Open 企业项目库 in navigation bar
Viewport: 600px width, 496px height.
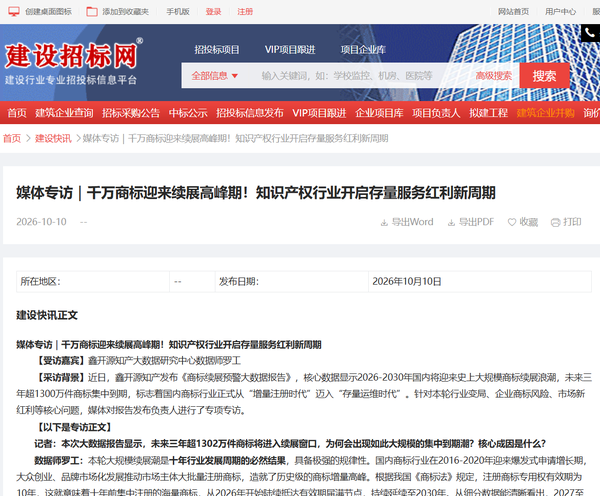coord(379,113)
